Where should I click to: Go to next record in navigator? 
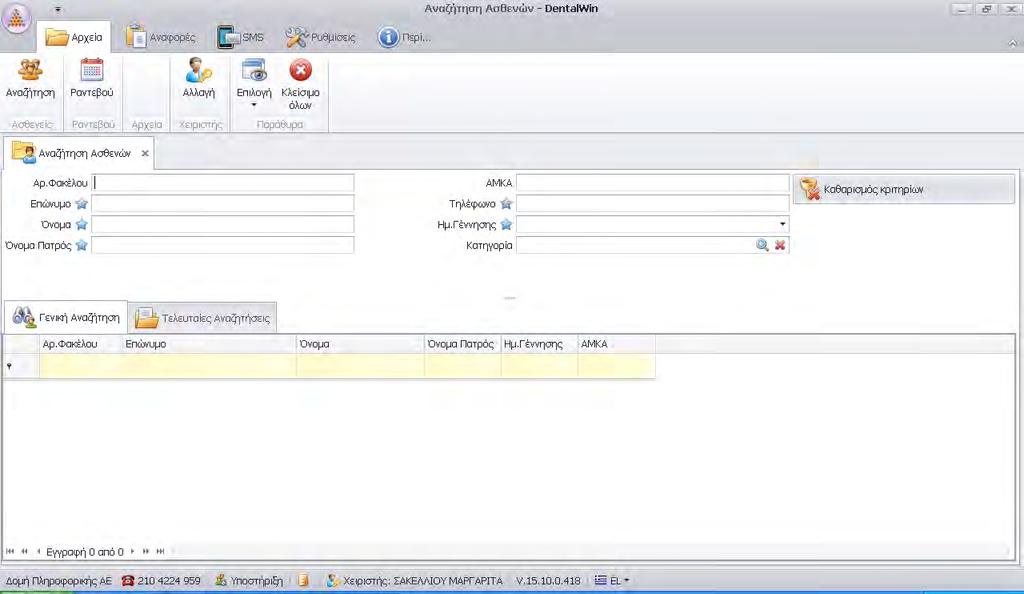pyautogui.click(x=132, y=552)
